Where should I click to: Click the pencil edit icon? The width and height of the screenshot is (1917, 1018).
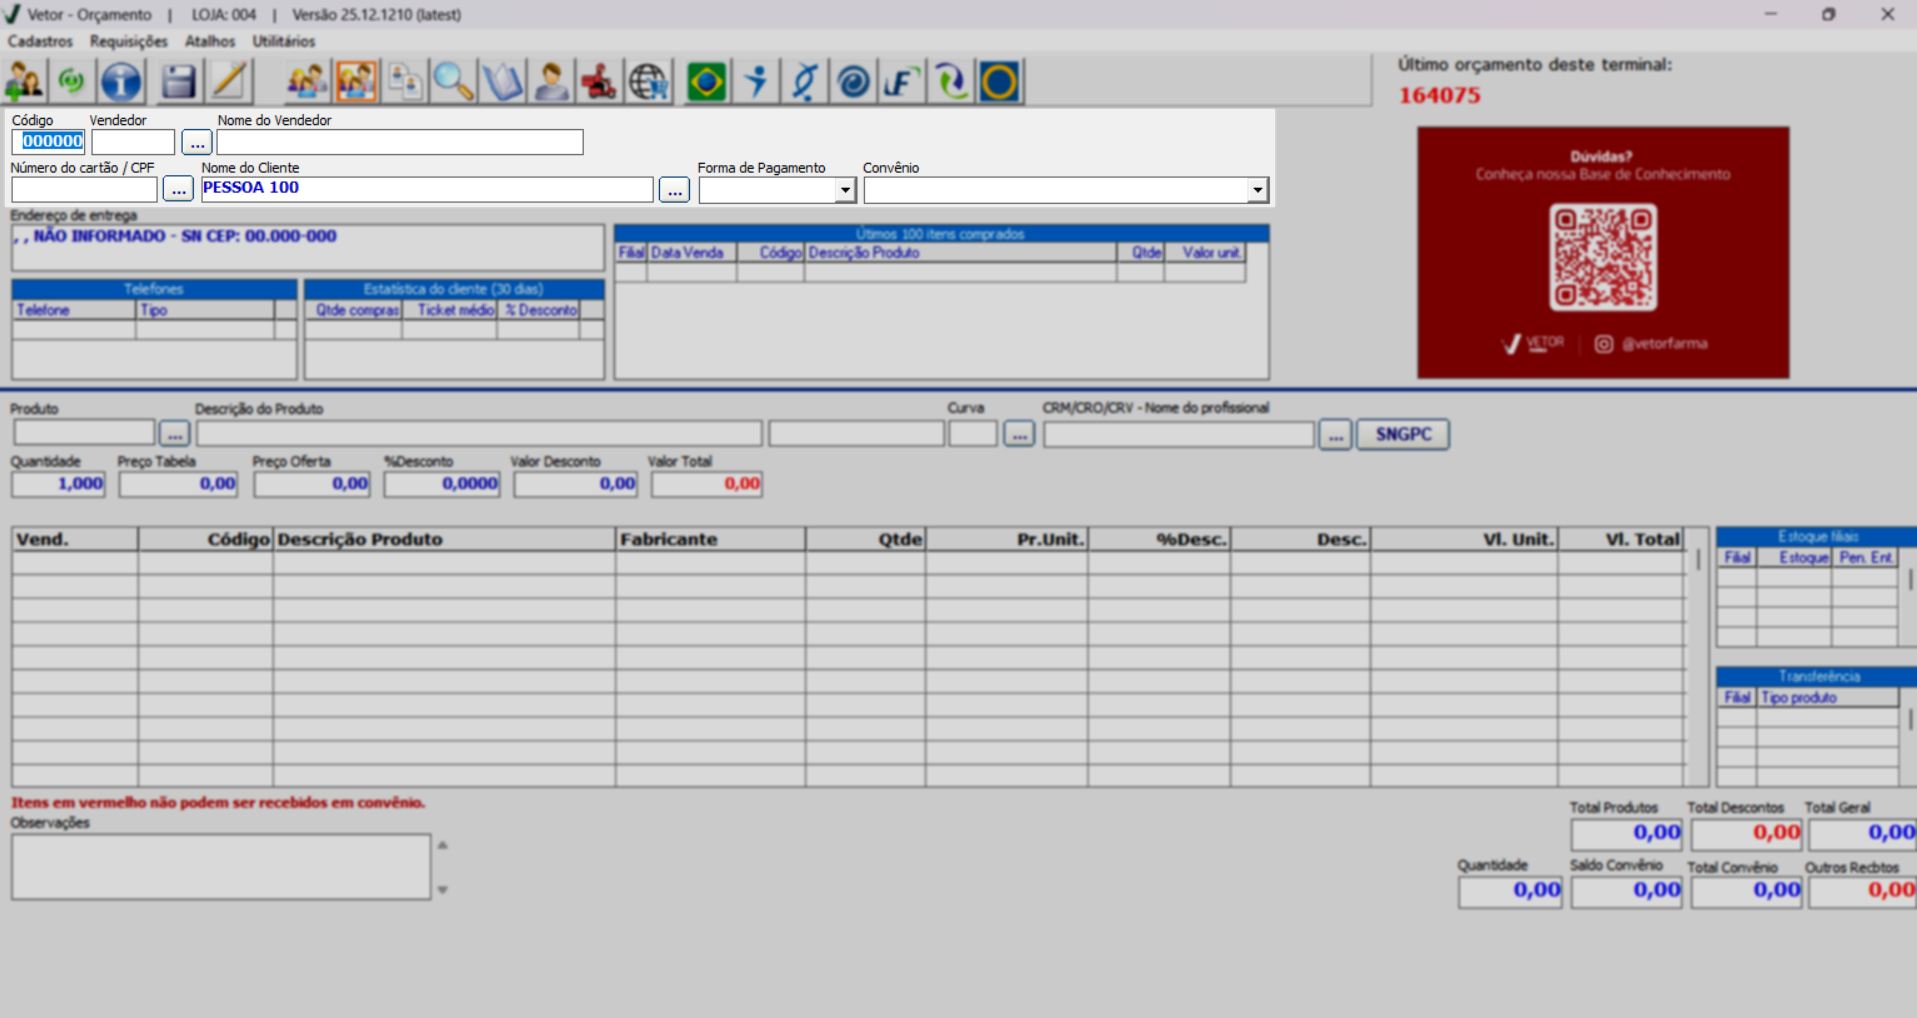click(229, 81)
